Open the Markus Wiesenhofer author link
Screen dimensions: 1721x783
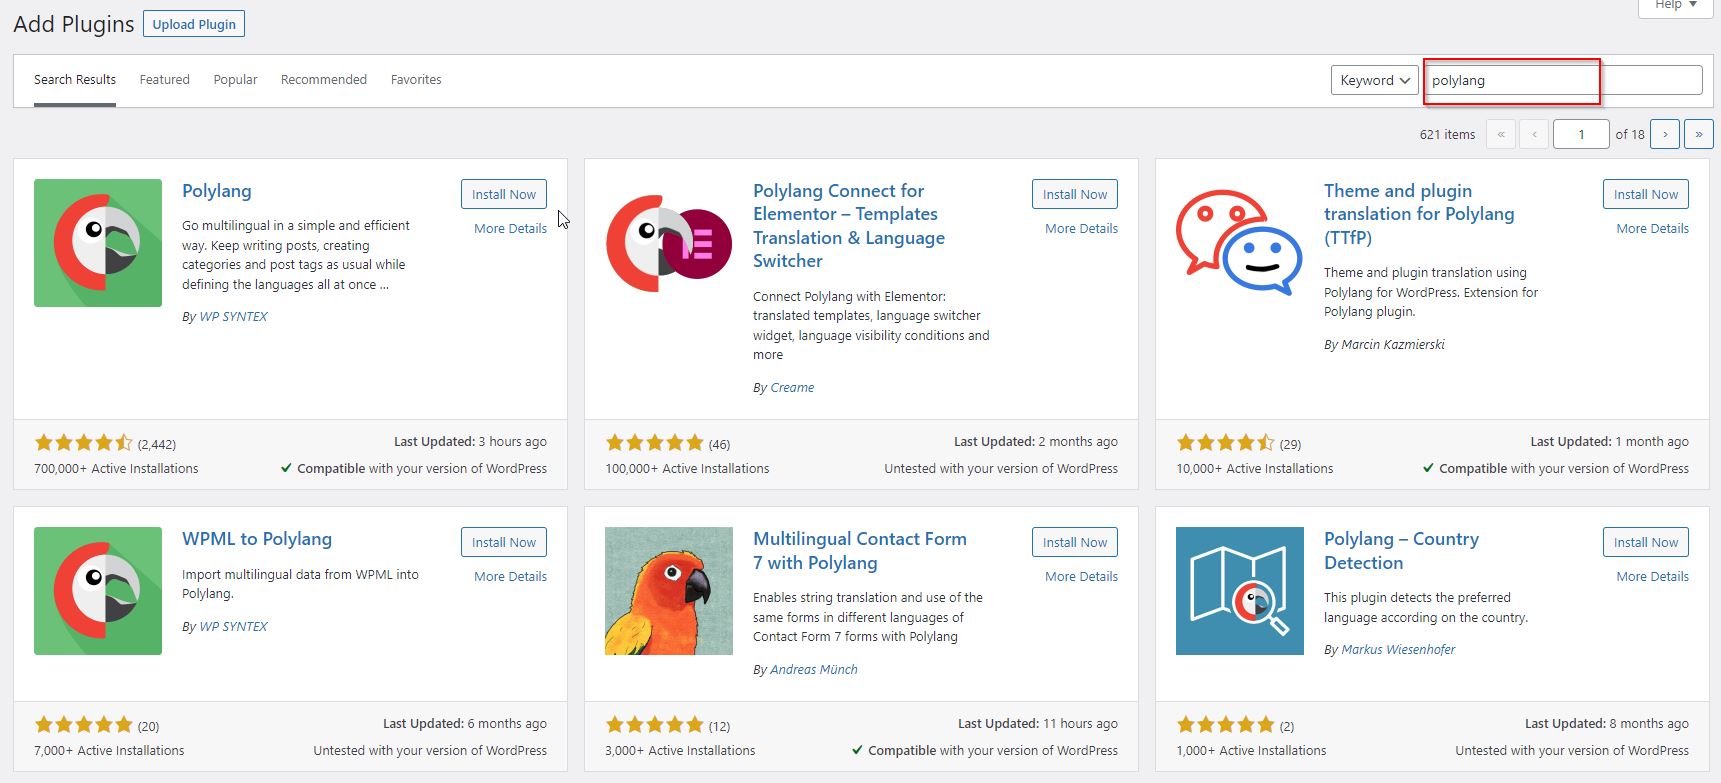pyautogui.click(x=1398, y=650)
